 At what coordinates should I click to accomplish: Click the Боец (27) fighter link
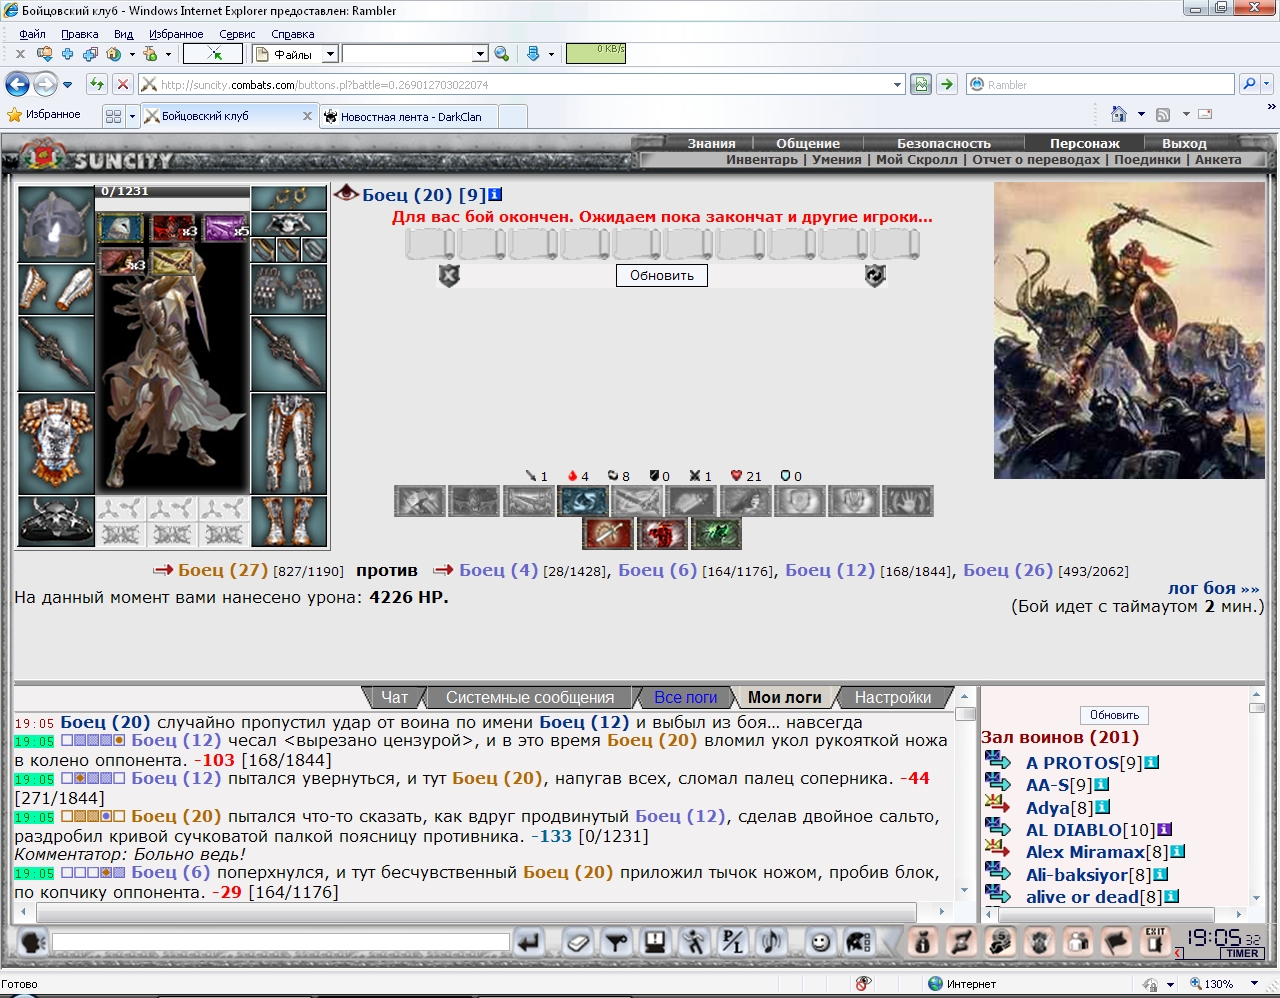[x=223, y=570]
